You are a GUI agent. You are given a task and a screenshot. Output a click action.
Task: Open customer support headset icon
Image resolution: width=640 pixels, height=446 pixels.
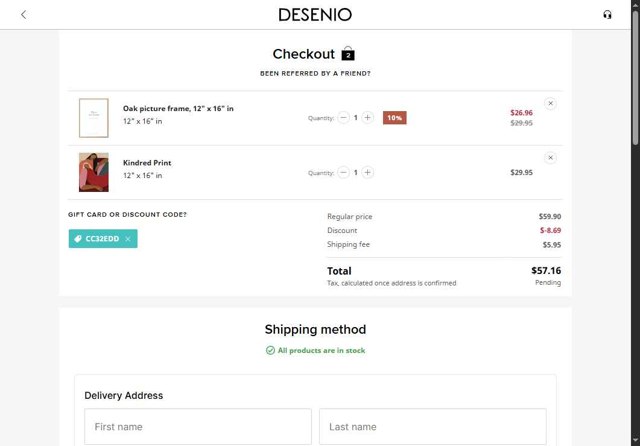coord(607,15)
